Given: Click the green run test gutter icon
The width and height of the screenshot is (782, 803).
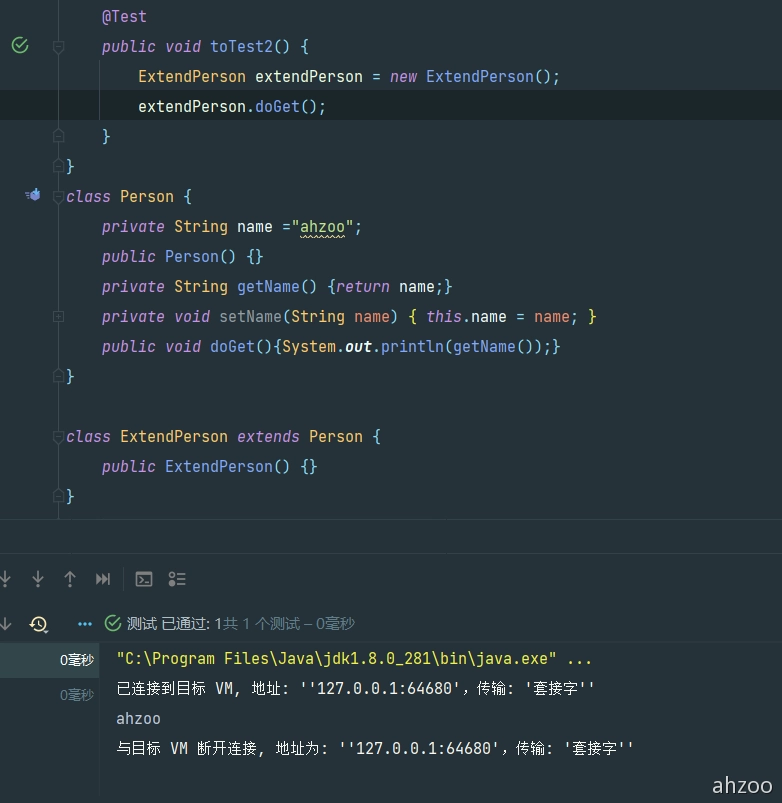Looking at the screenshot, I should pyautogui.click(x=20, y=46).
